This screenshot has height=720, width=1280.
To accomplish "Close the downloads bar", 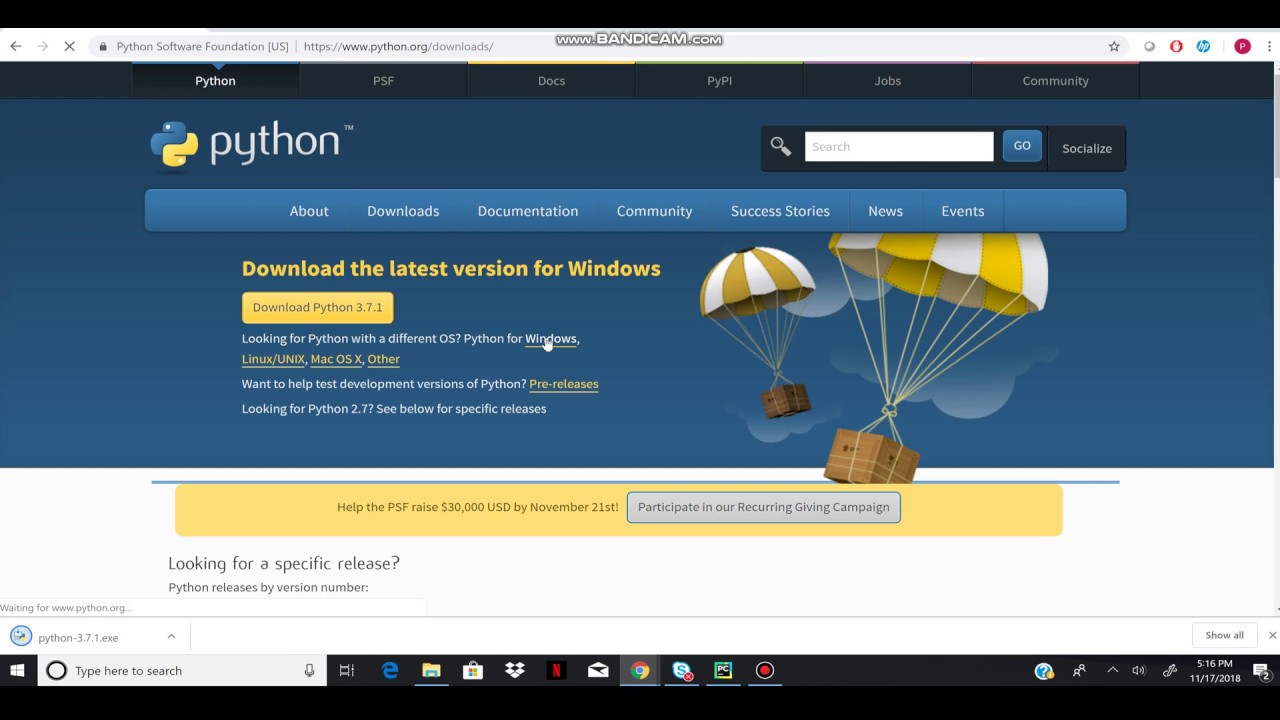I will [1272, 635].
